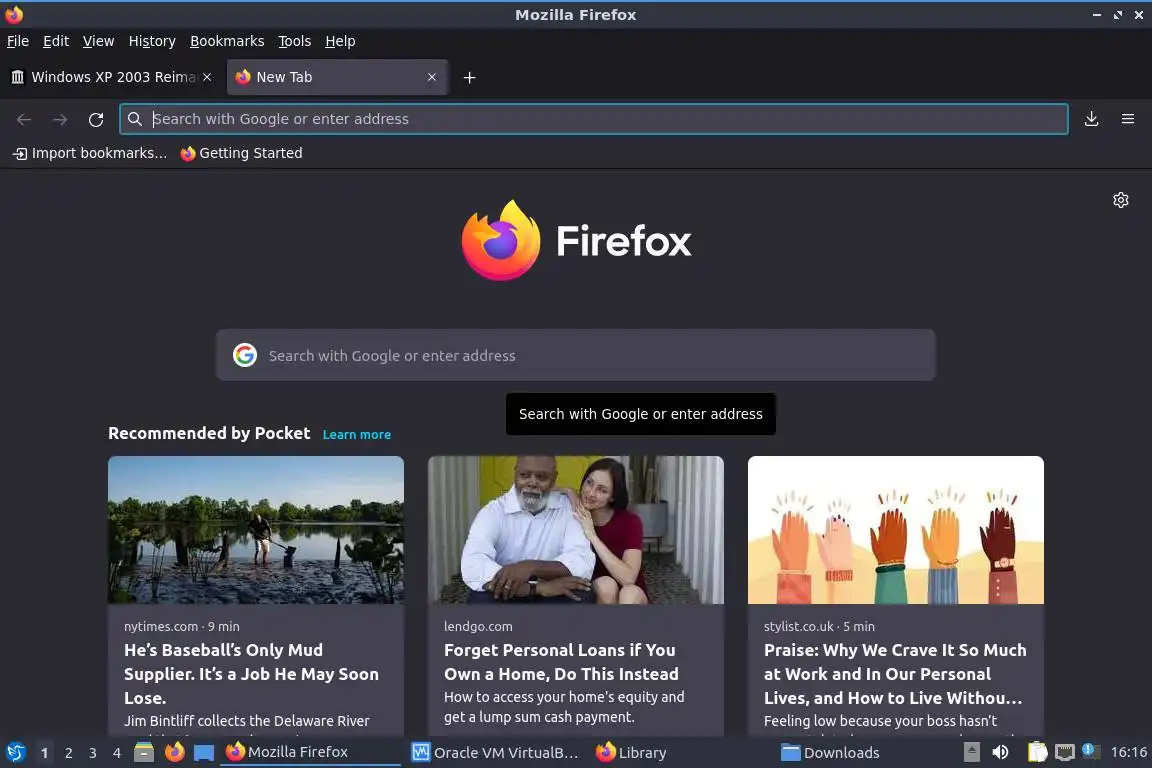Open the lendgo couple image thumbnail
The height and width of the screenshot is (768, 1152).
pos(575,530)
